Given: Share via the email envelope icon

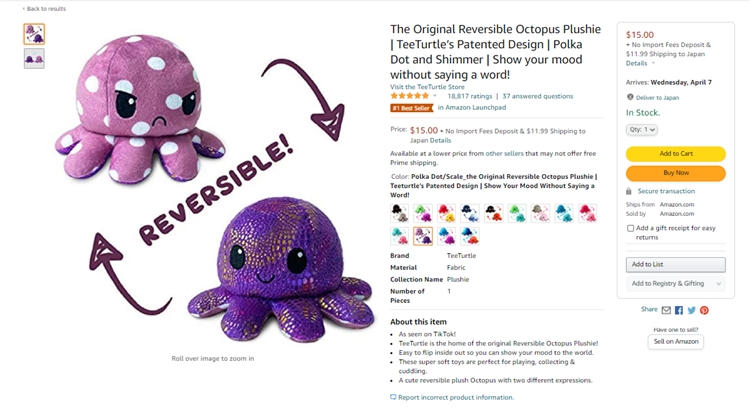Looking at the screenshot, I should click(x=666, y=310).
